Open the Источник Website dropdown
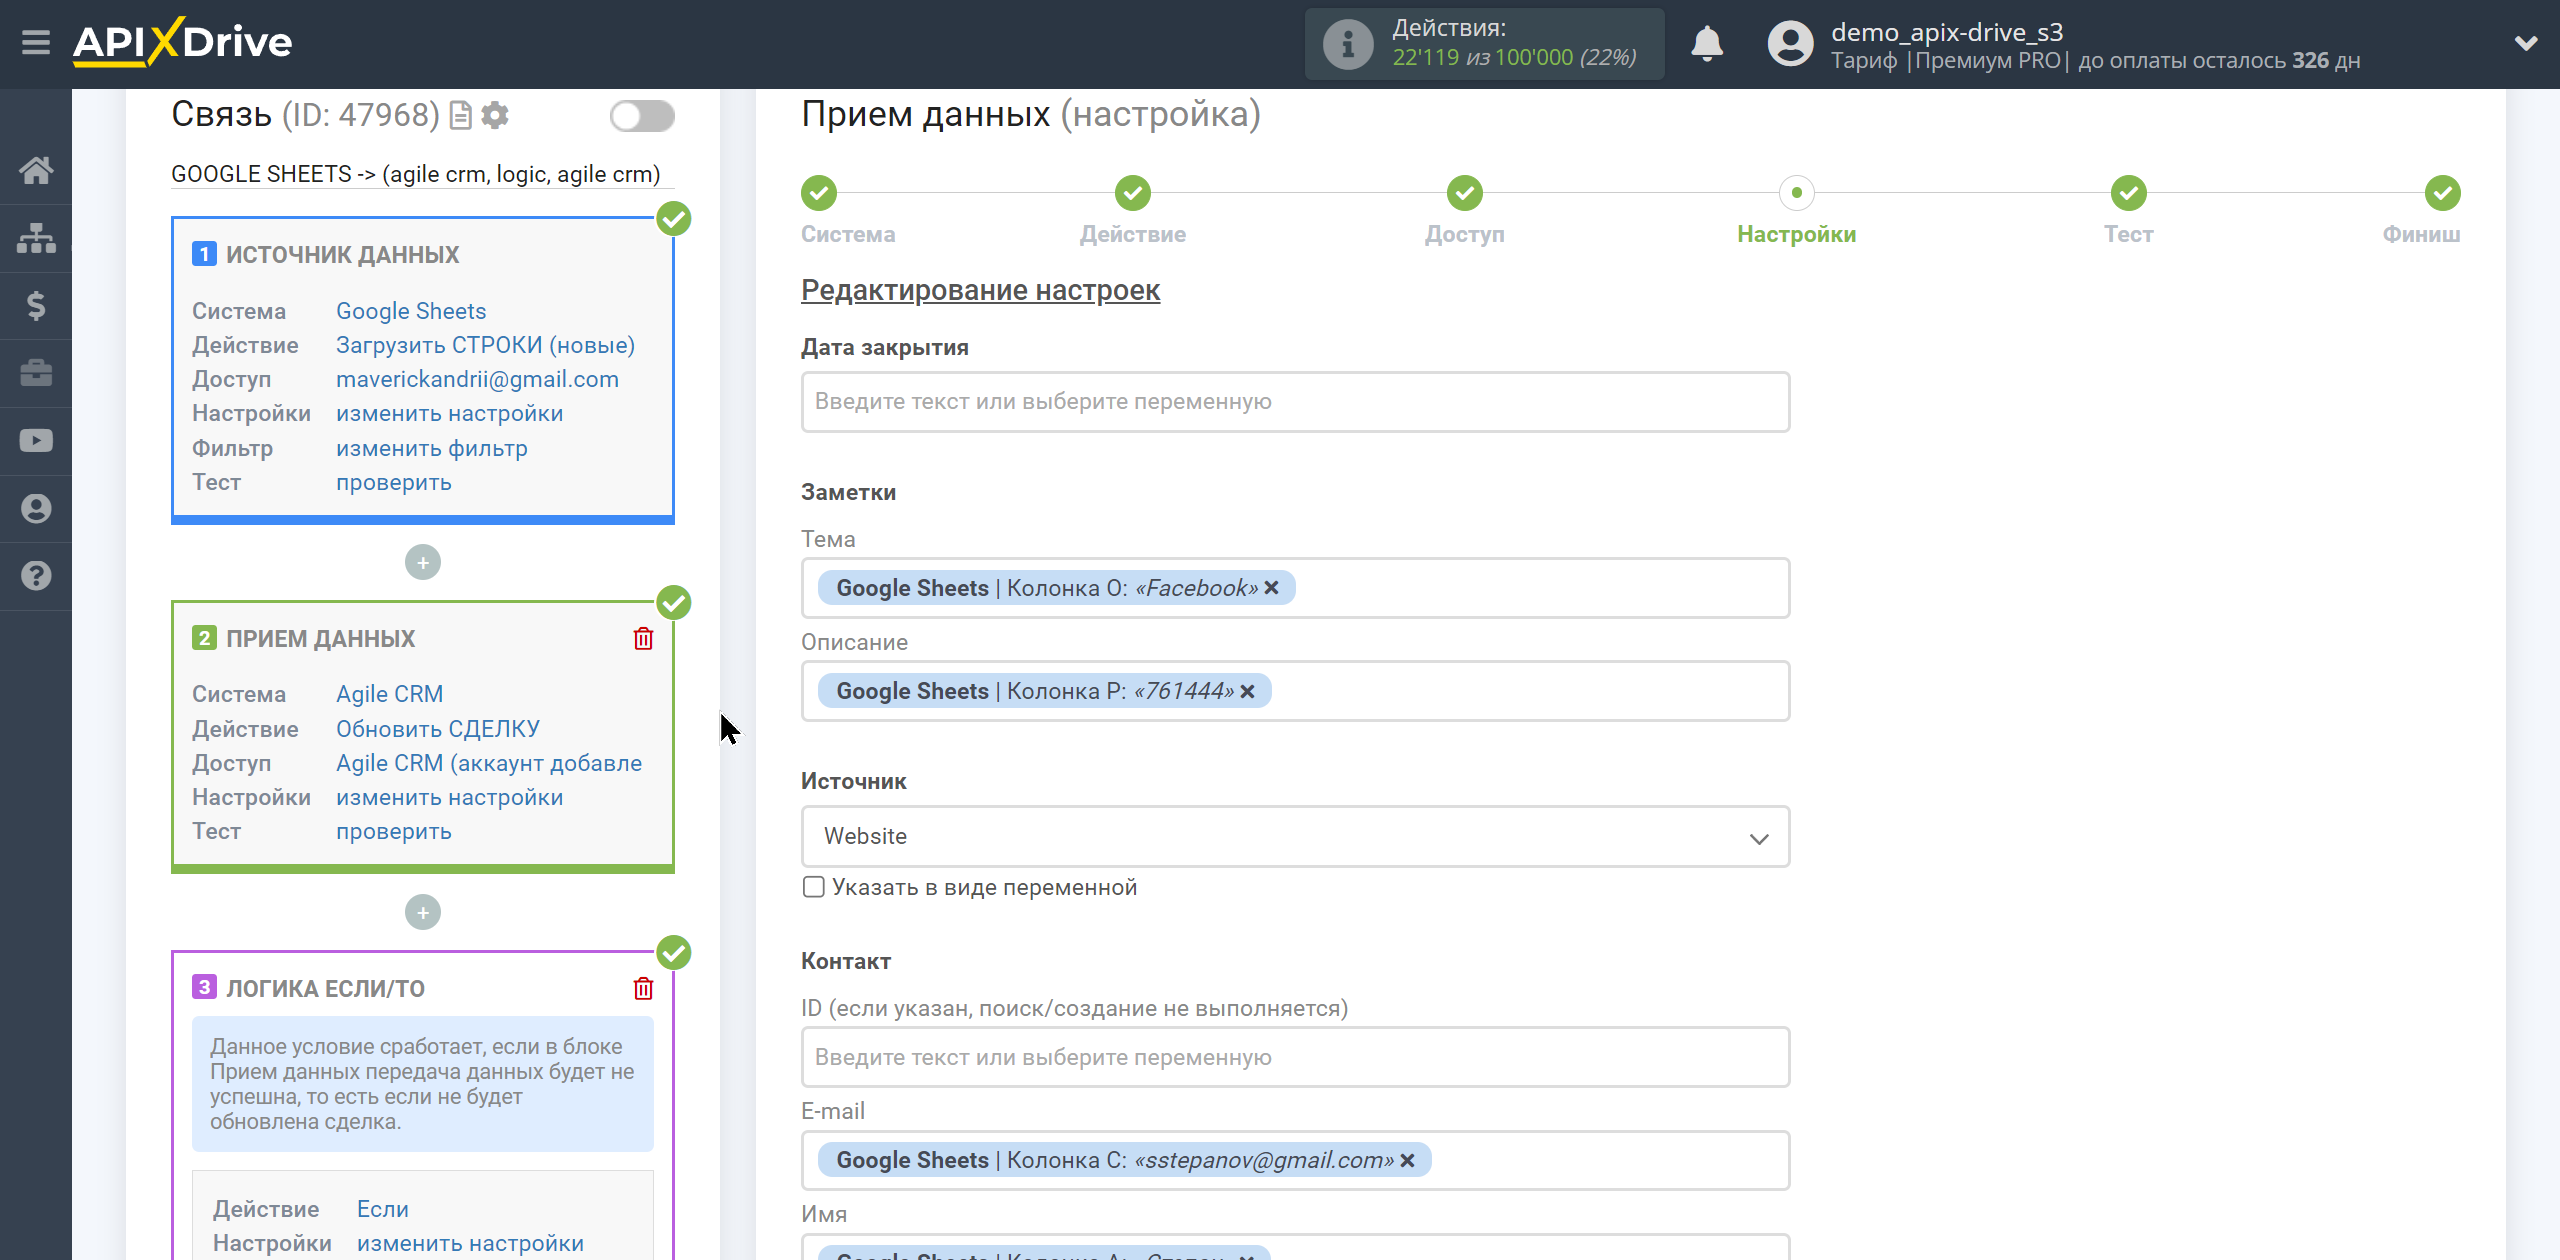The image size is (2560, 1260). pyautogui.click(x=1295, y=836)
